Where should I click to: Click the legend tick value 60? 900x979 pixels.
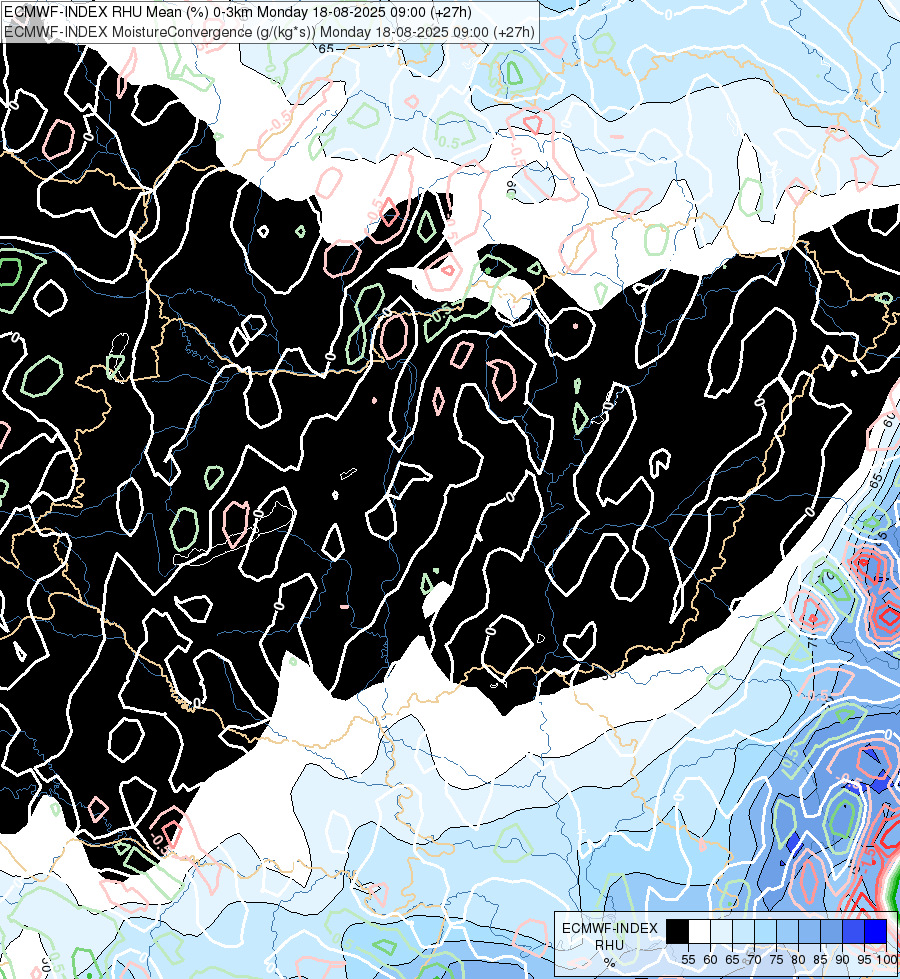(710, 960)
